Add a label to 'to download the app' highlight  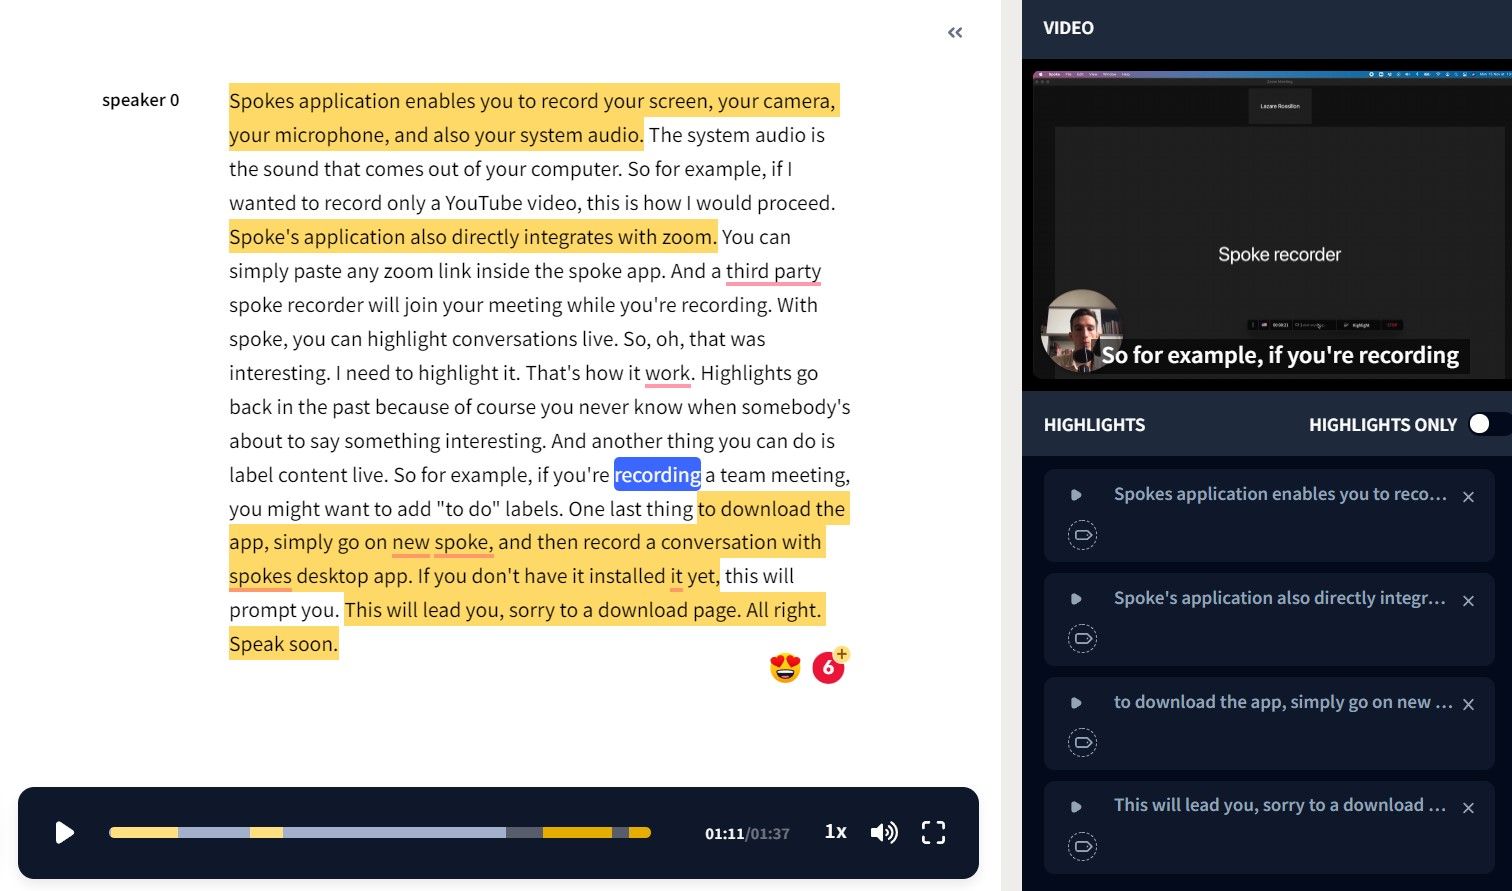1082,742
